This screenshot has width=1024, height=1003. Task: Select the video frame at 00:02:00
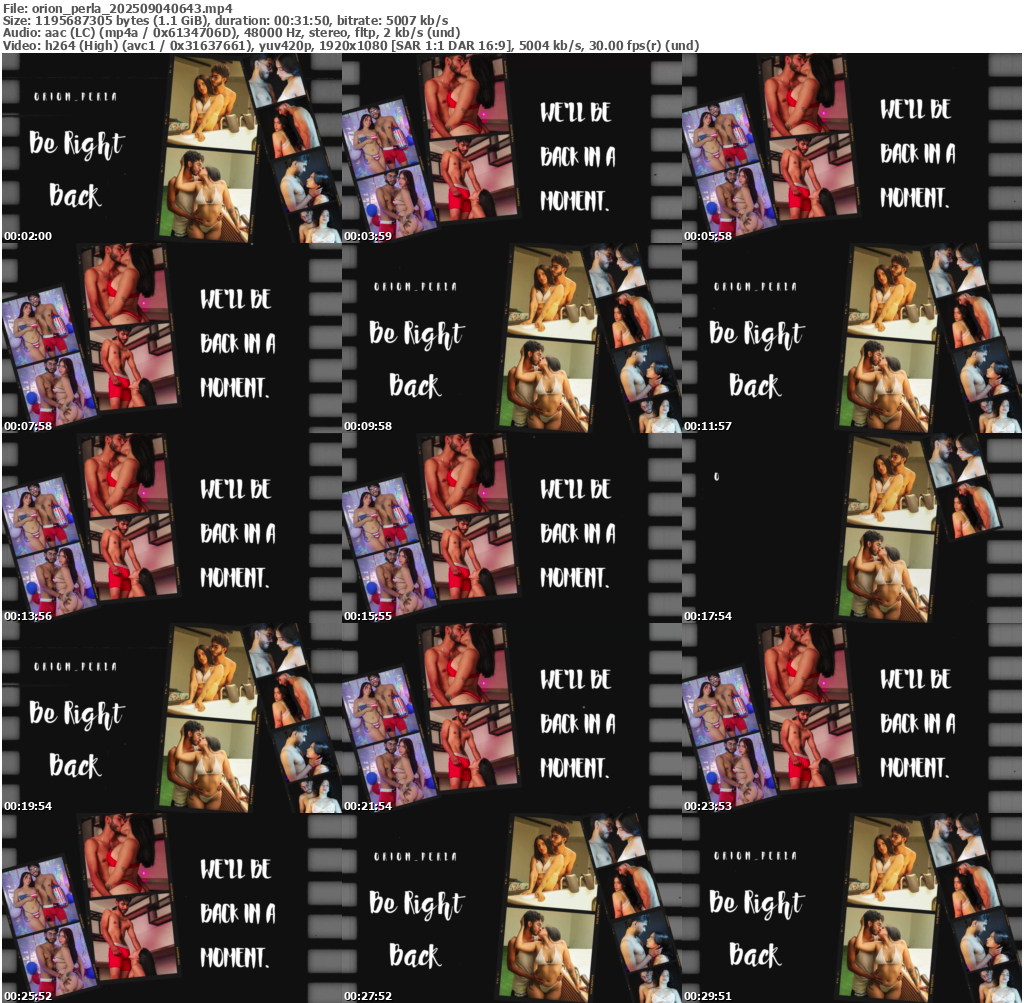coord(172,148)
